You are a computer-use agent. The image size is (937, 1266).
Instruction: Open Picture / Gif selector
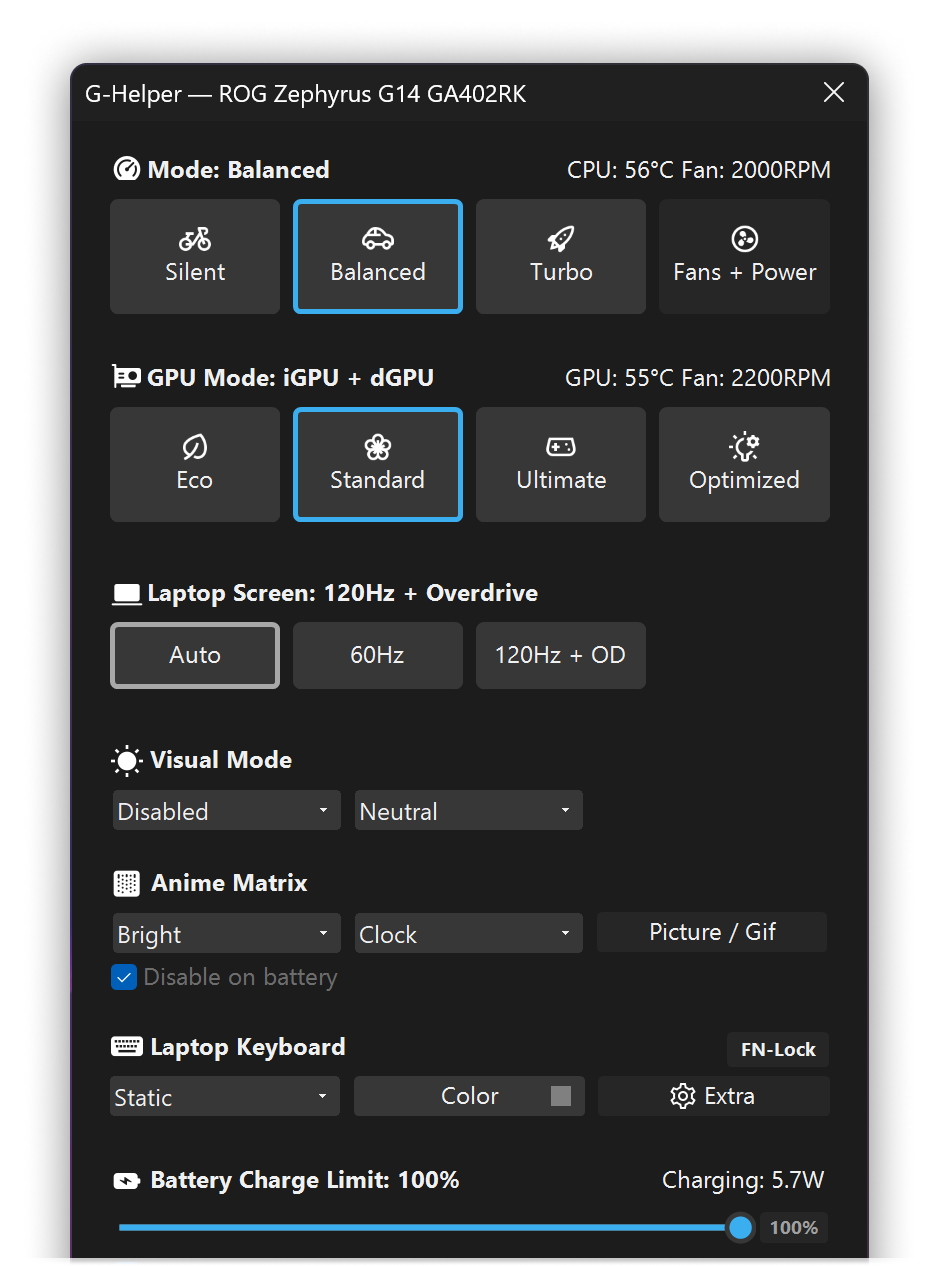pyautogui.click(x=712, y=932)
